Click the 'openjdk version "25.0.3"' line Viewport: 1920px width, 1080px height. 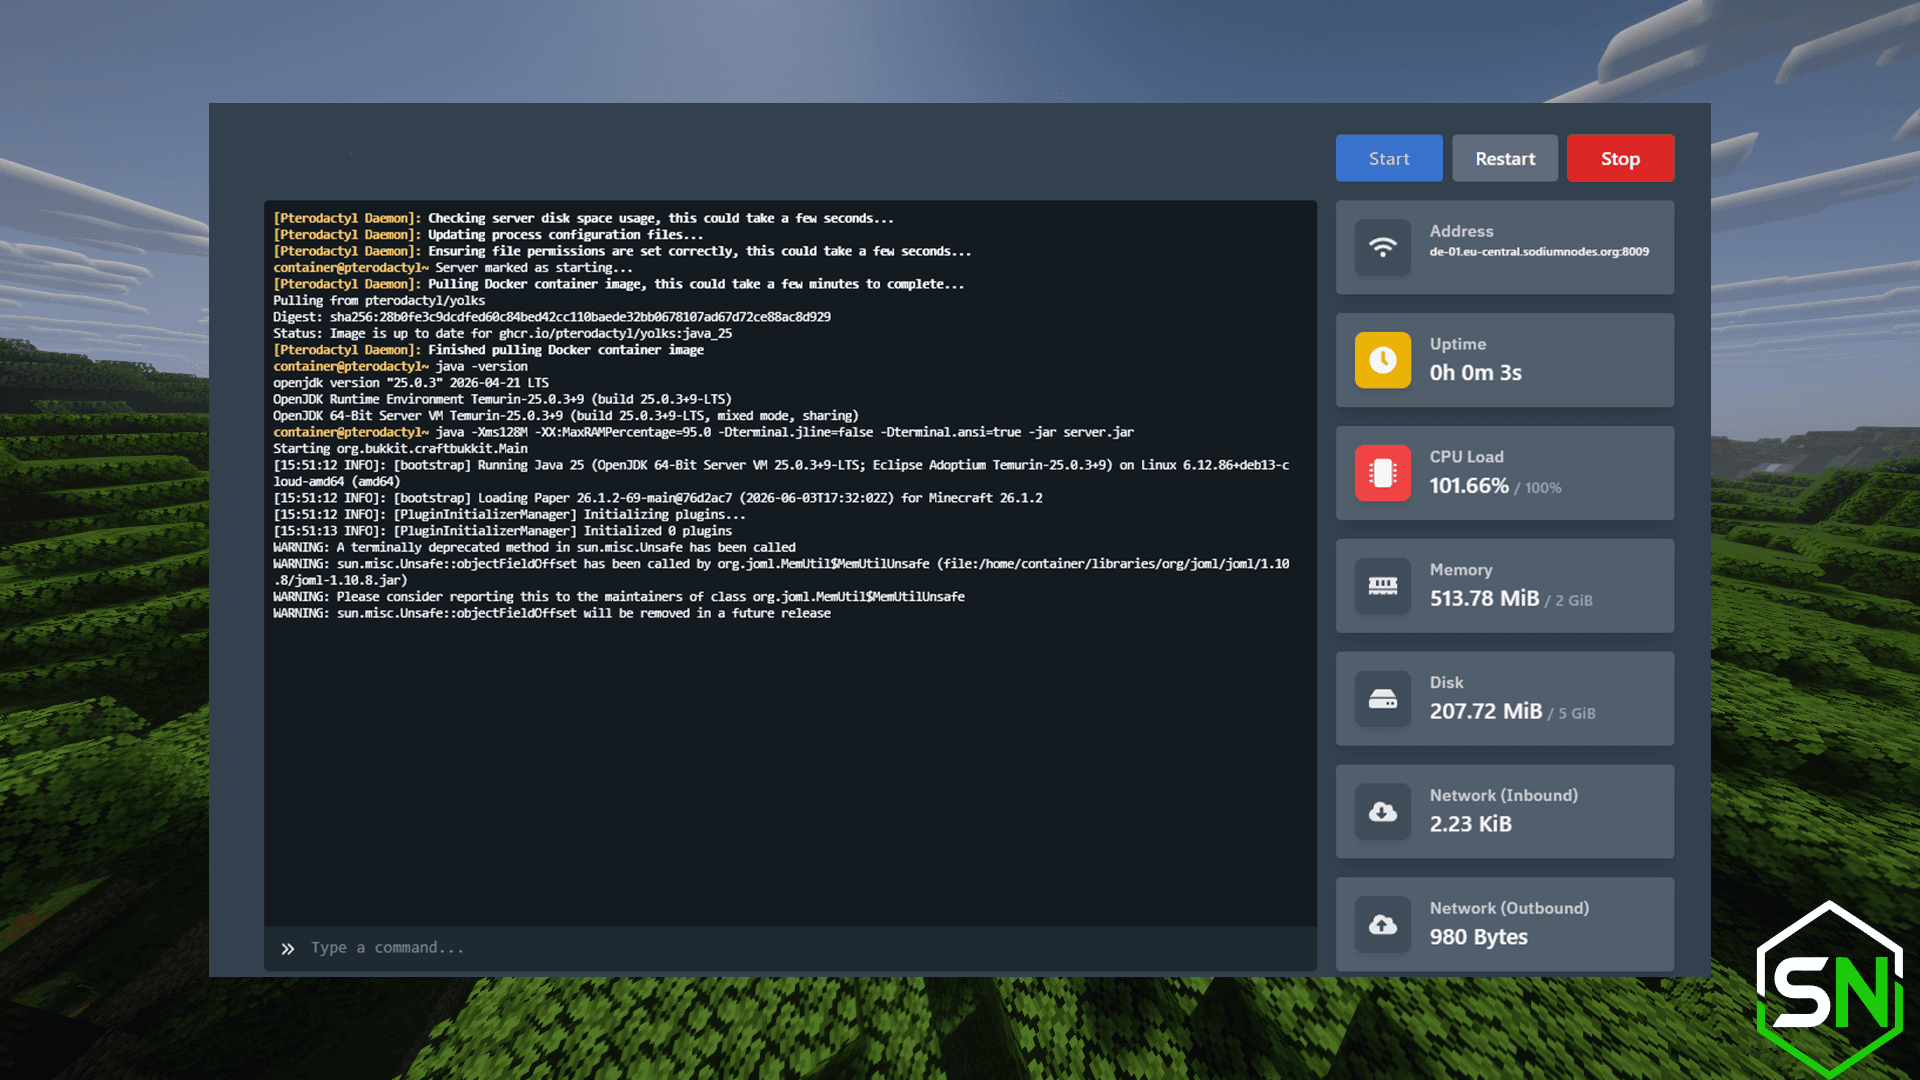411,383
